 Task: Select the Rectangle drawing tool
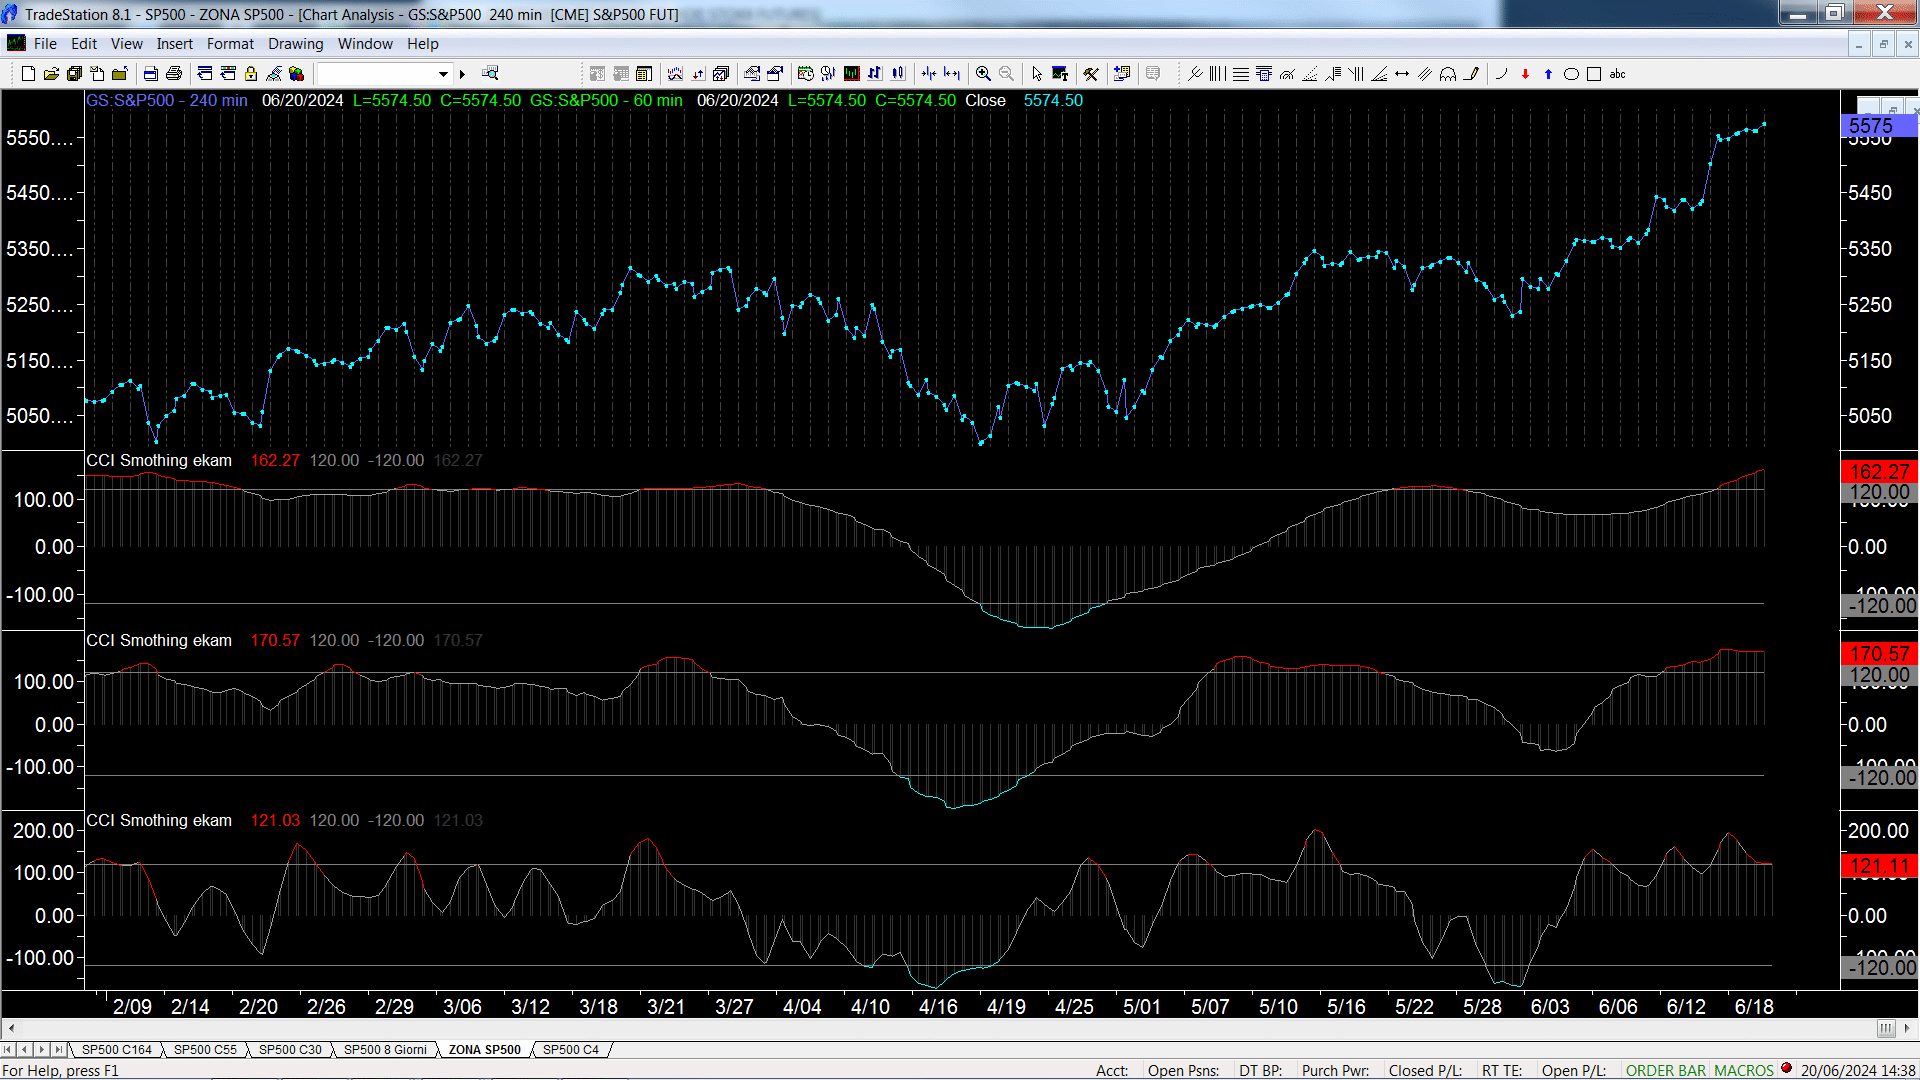point(1594,74)
